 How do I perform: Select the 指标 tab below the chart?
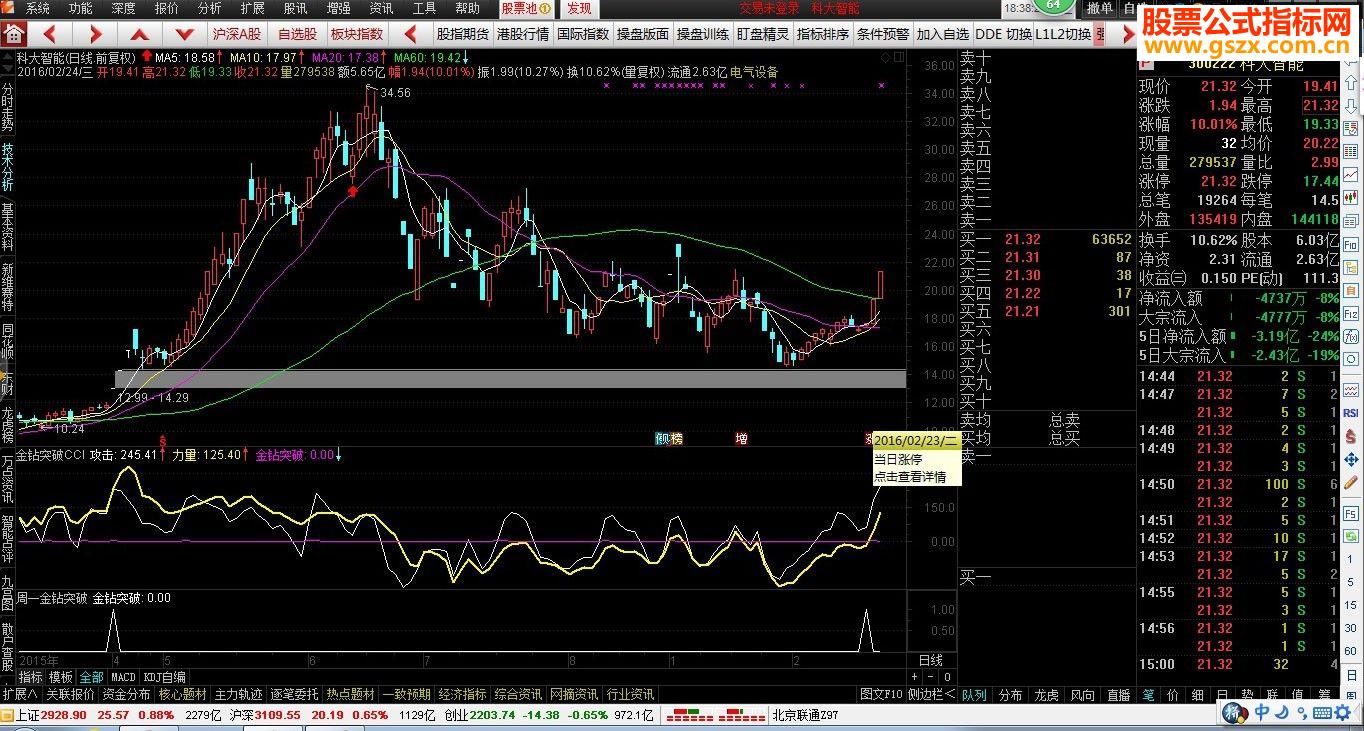click(30, 677)
